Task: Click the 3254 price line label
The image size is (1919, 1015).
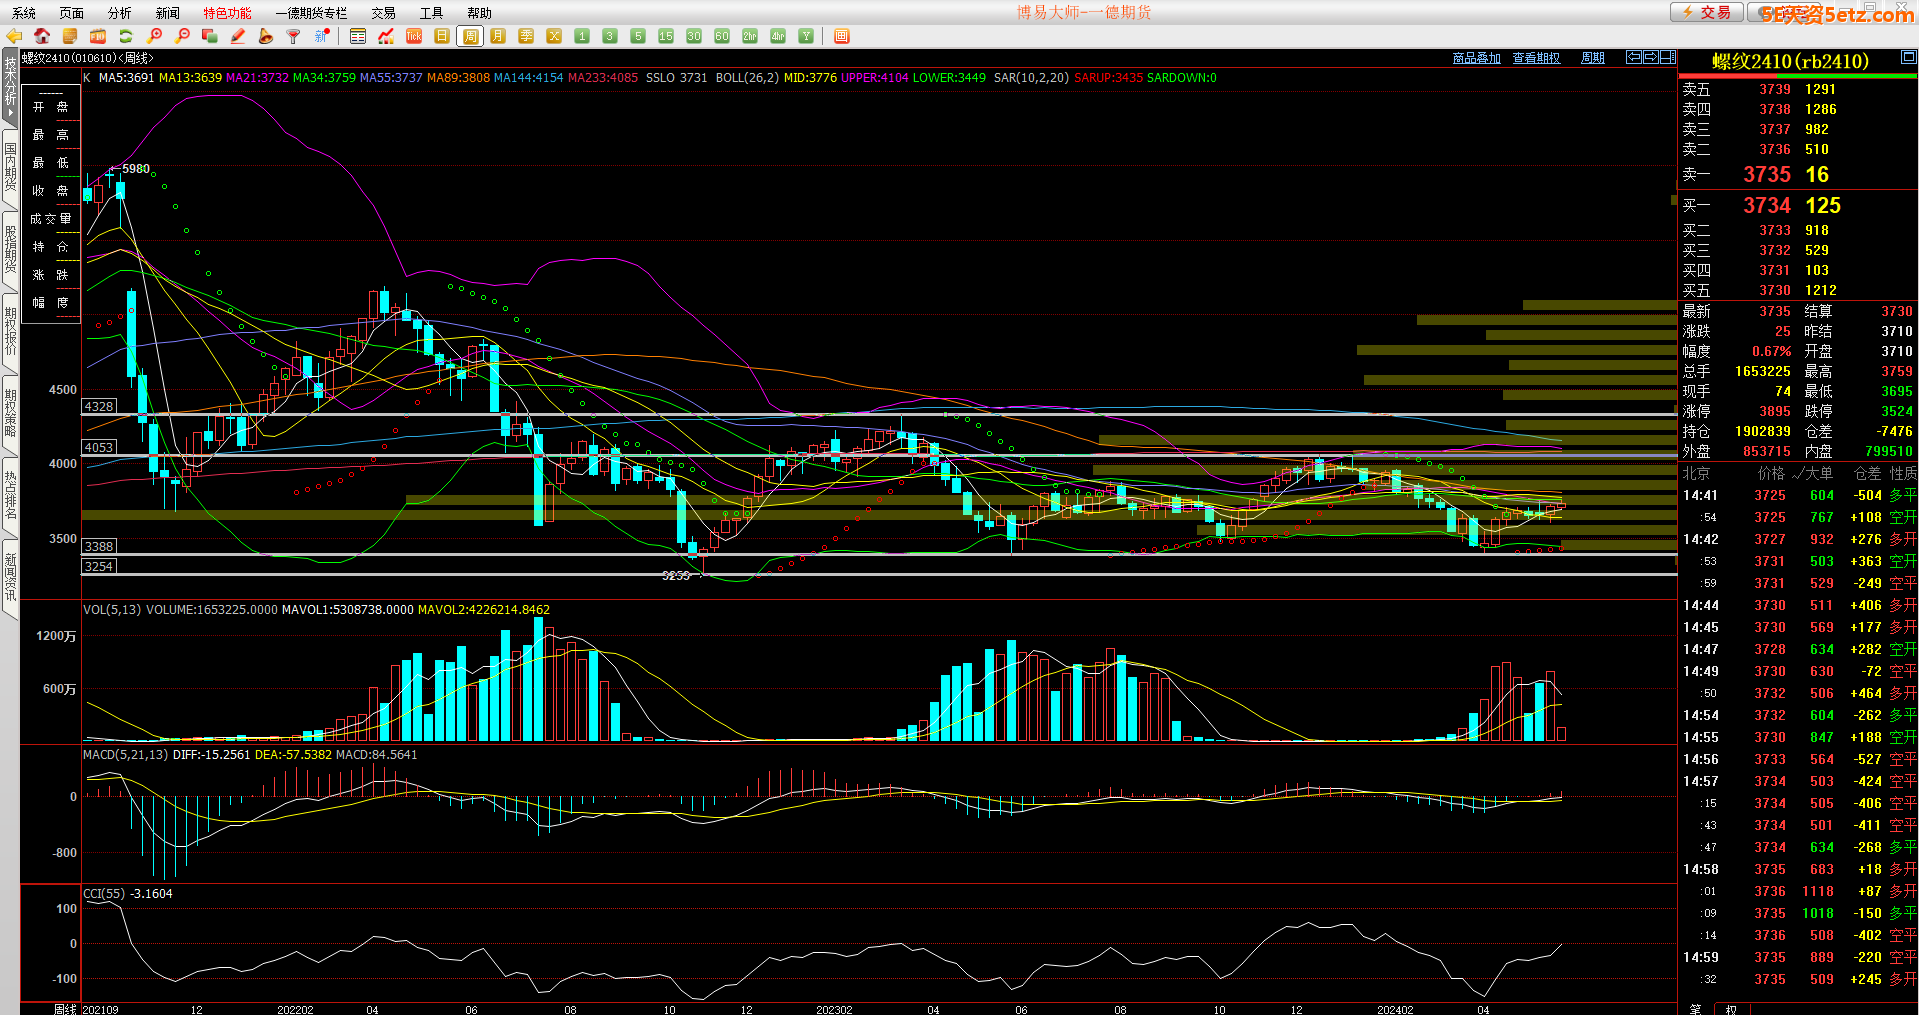Action: click(99, 567)
